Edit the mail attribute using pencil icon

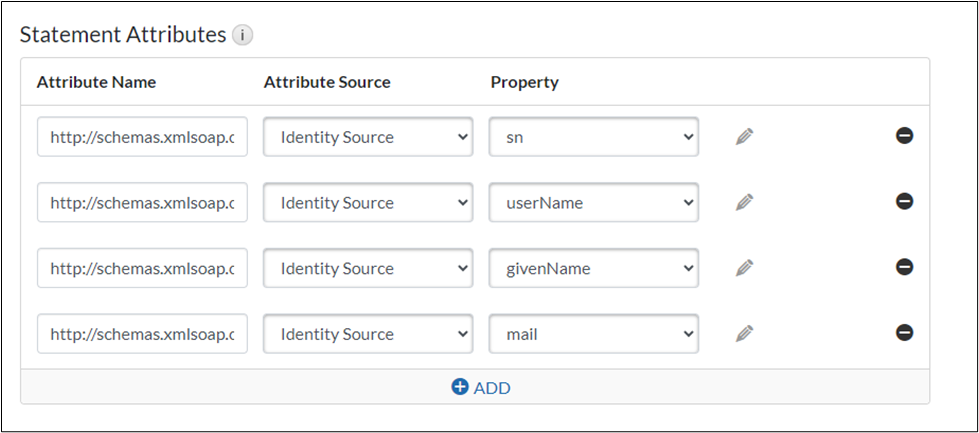(x=743, y=334)
